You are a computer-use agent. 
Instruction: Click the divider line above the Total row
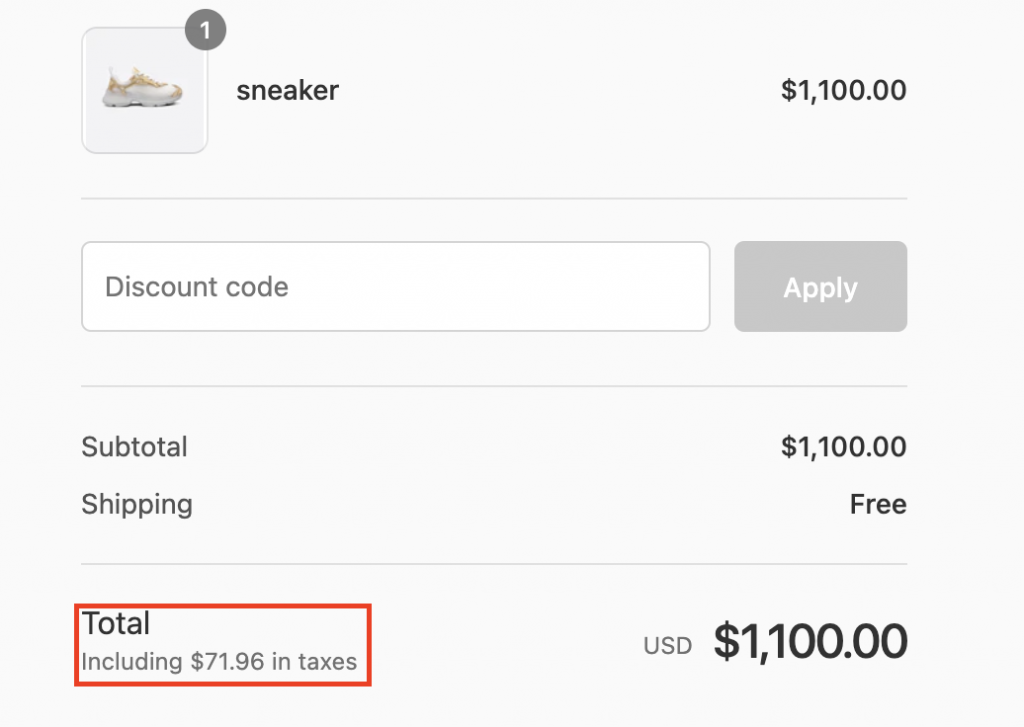point(494,564)
